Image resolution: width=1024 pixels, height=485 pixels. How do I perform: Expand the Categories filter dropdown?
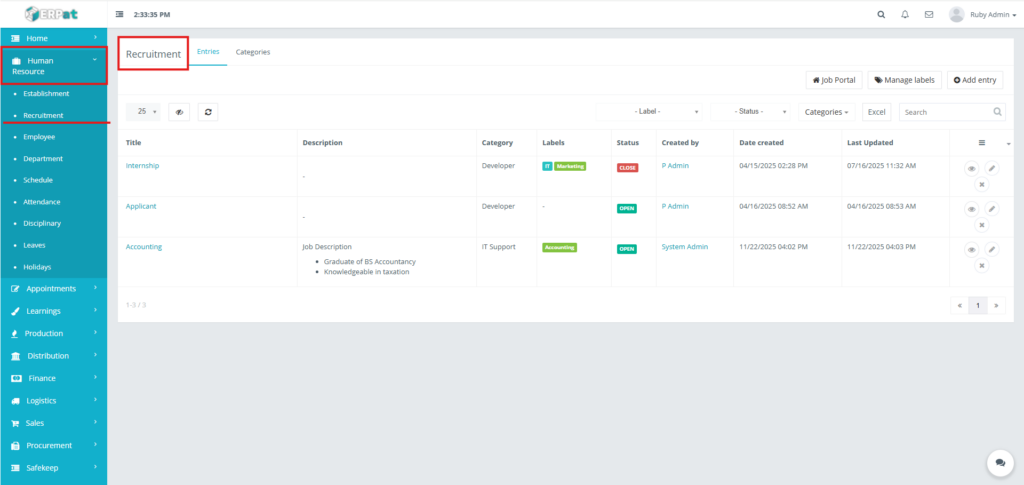(827, 112)
